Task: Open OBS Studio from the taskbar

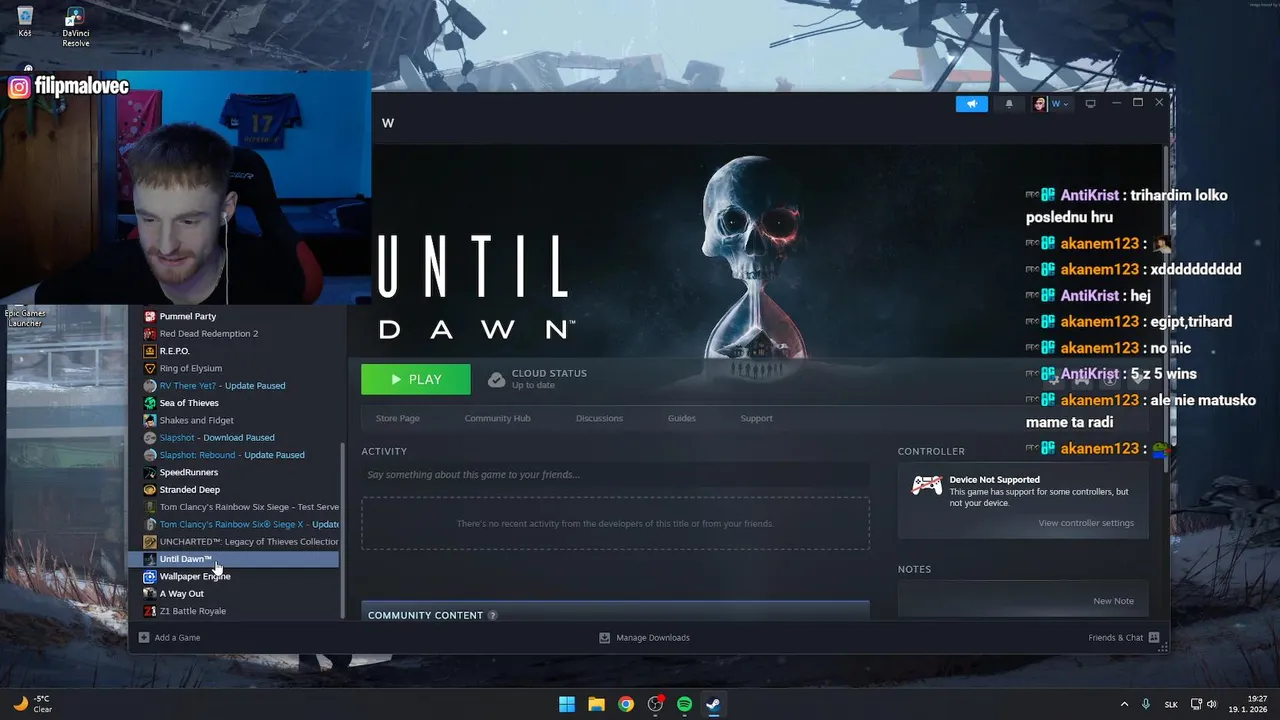Action: [x=655, y=704]
